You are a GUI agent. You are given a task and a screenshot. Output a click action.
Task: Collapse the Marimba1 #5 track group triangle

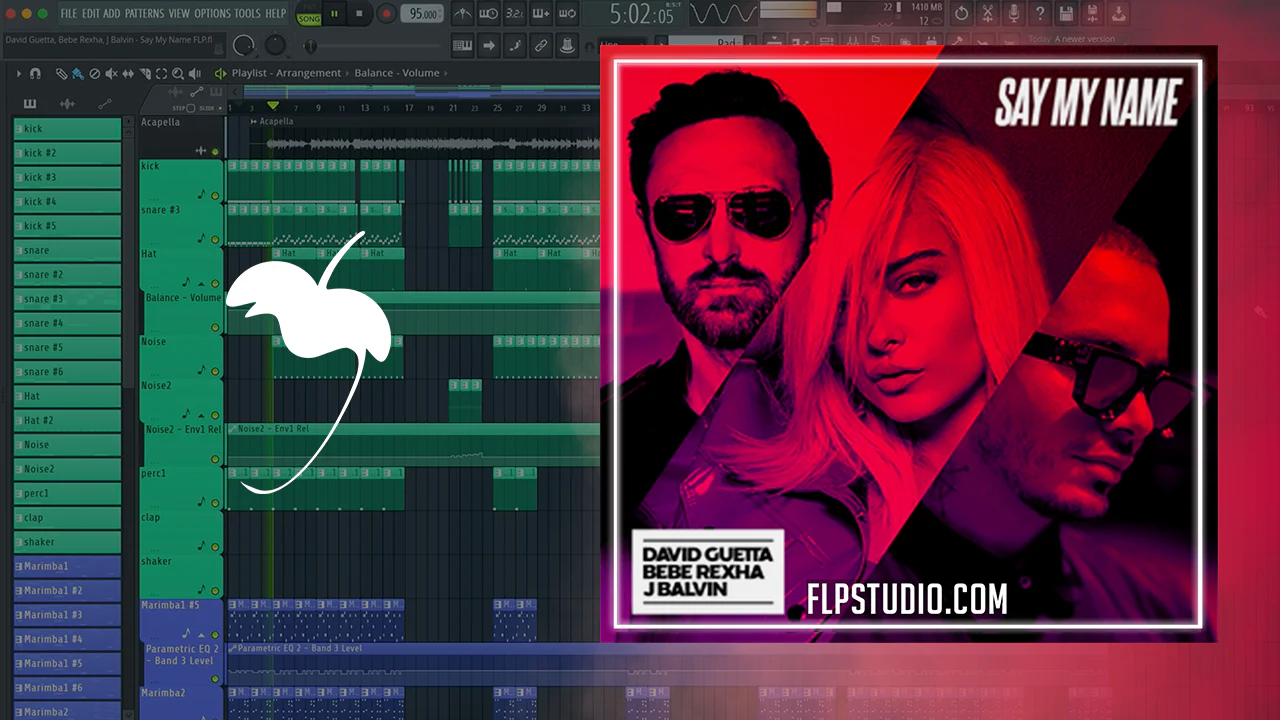200,635
